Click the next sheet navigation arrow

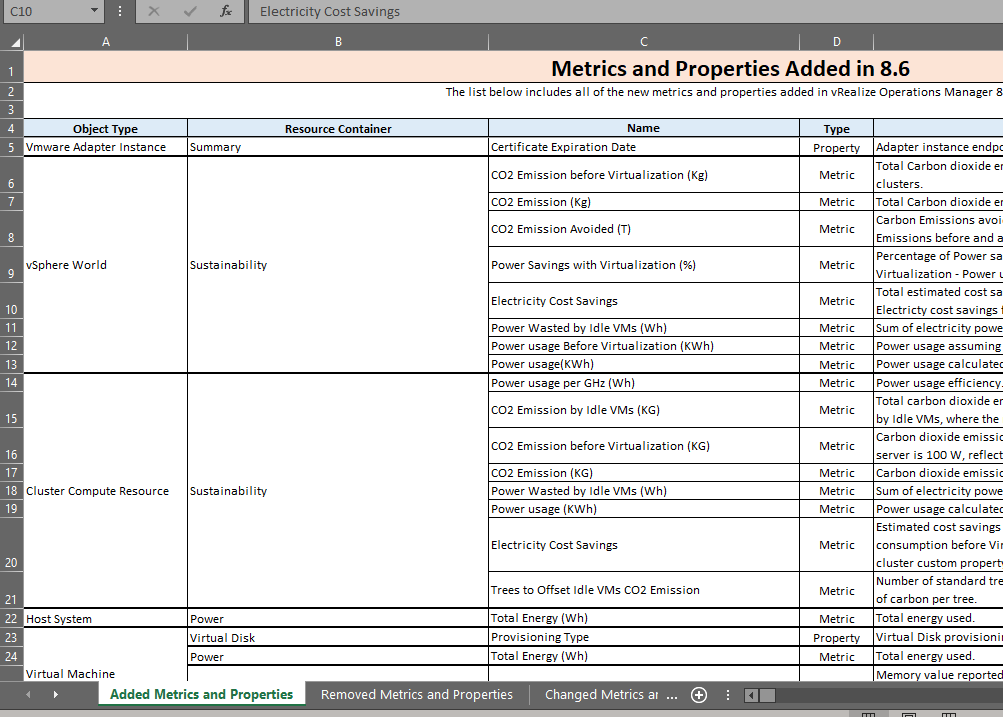[x=56, y=695]
